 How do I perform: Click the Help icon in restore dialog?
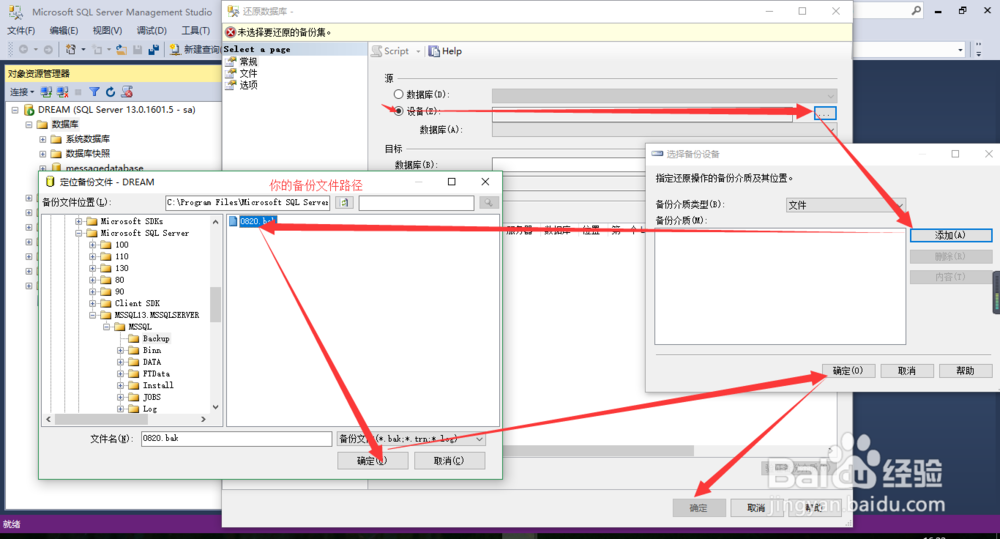coord(434,51)
